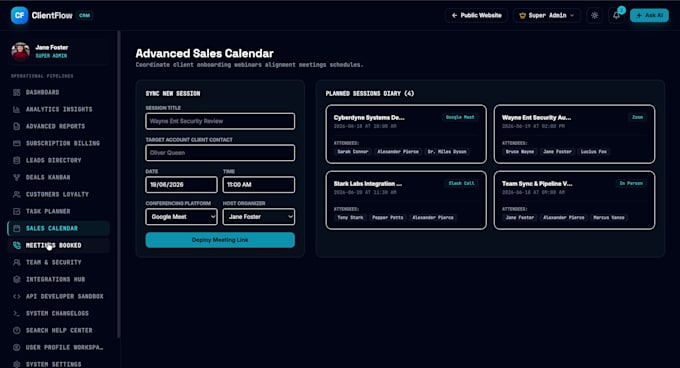Click the Slack Call tag on Stark Labs card
This screenshot has height=368, width=680.
461,183
